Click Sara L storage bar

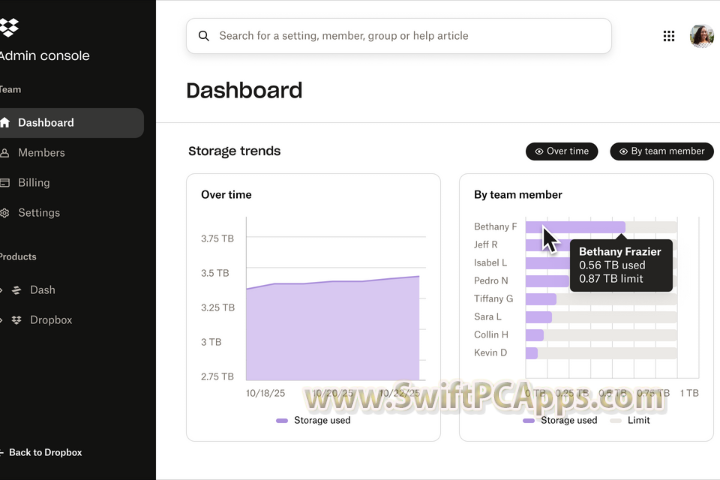click(x=539, y=317)
